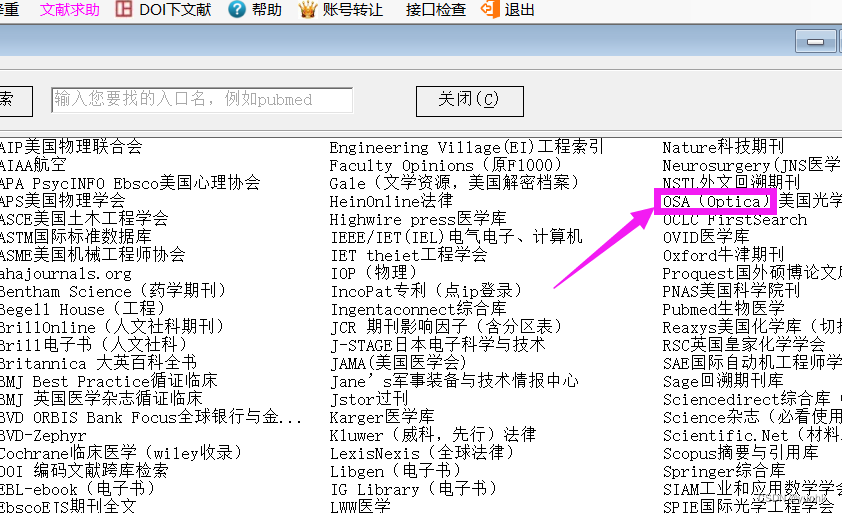Select Begell House（工程）
The width and height of the screenshot is (842, 513).
point(82,309)
